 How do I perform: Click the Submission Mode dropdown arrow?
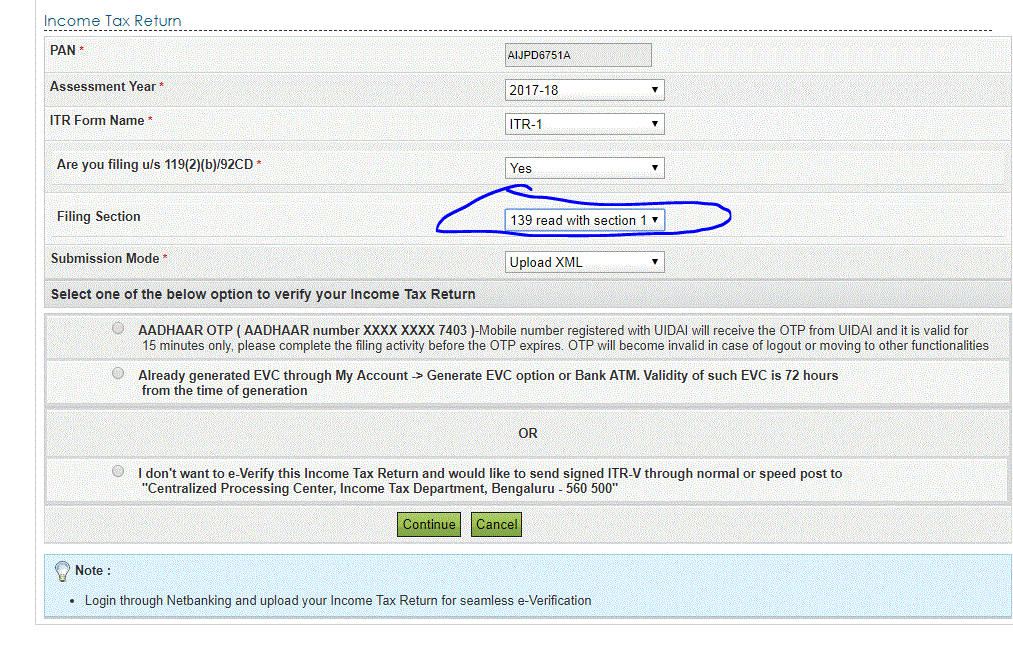(656, 261)
